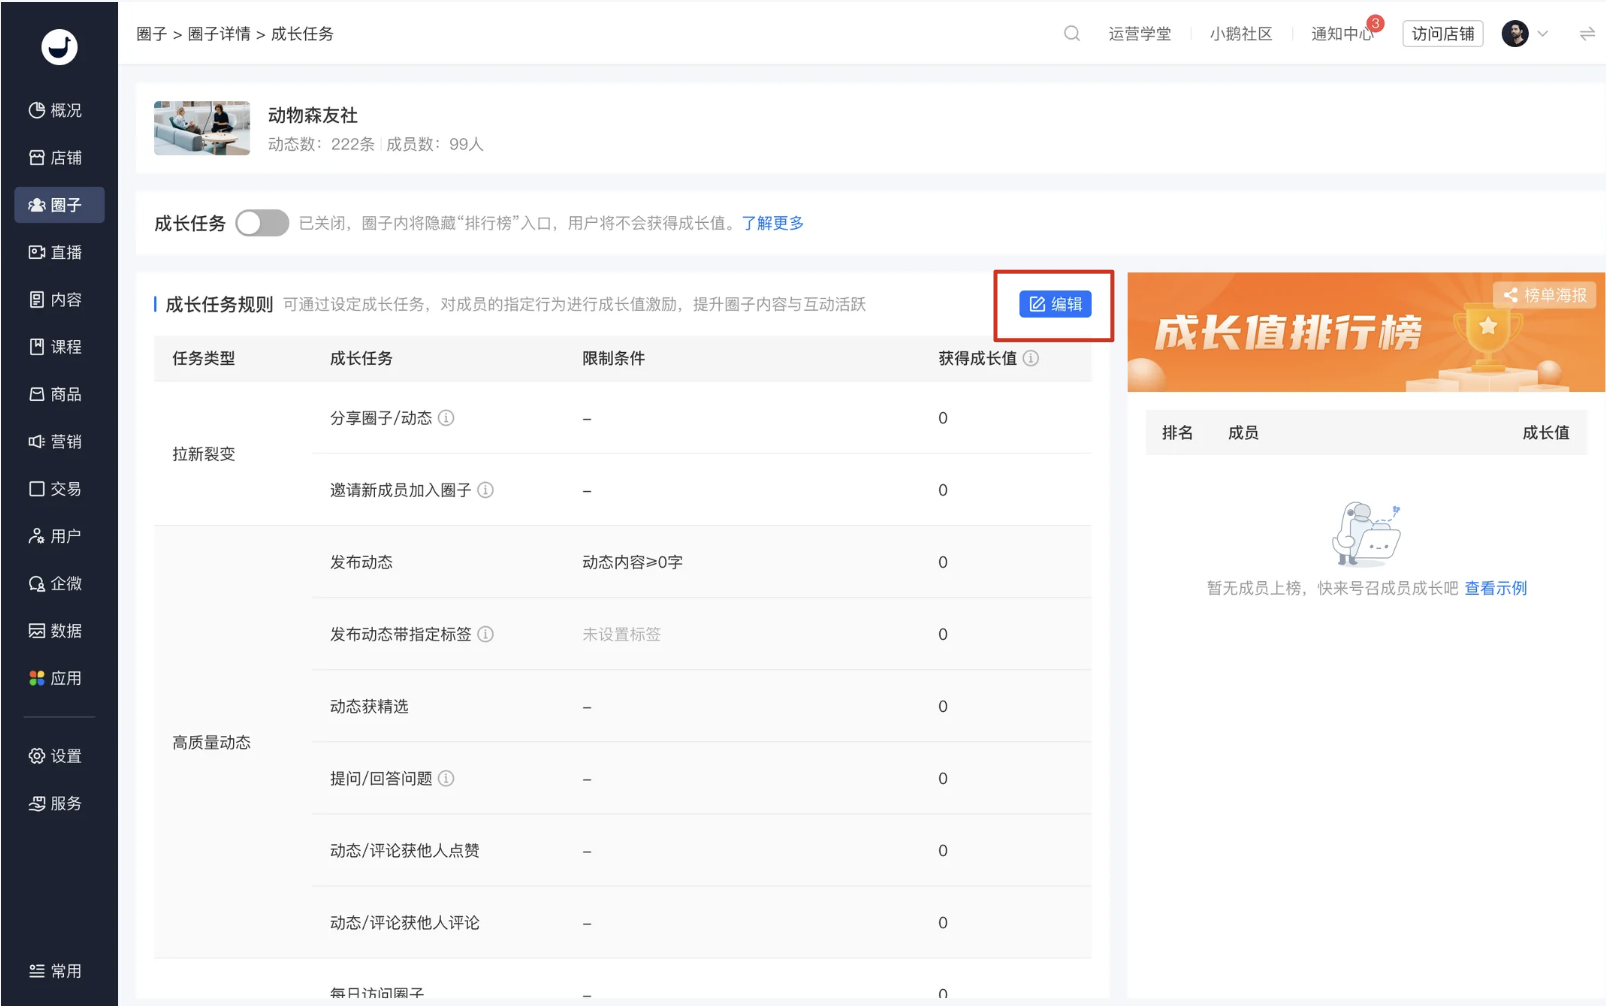Open the 直播 live section

point(56,252)
